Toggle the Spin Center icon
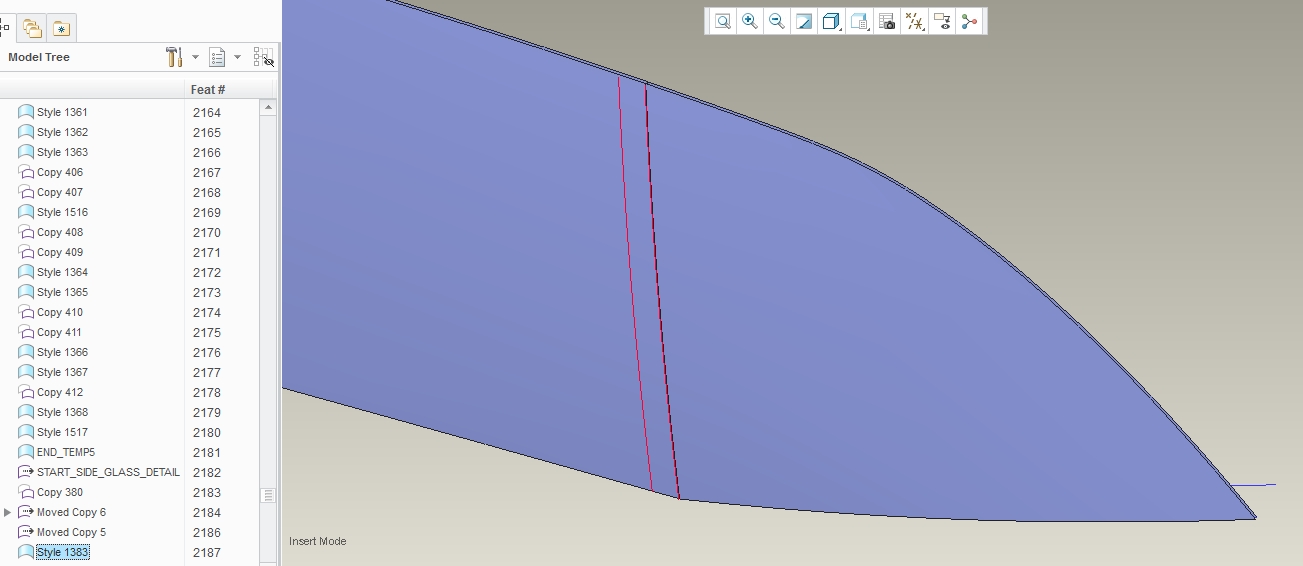This screenshot has height=566, width=1303. (969, 21)
